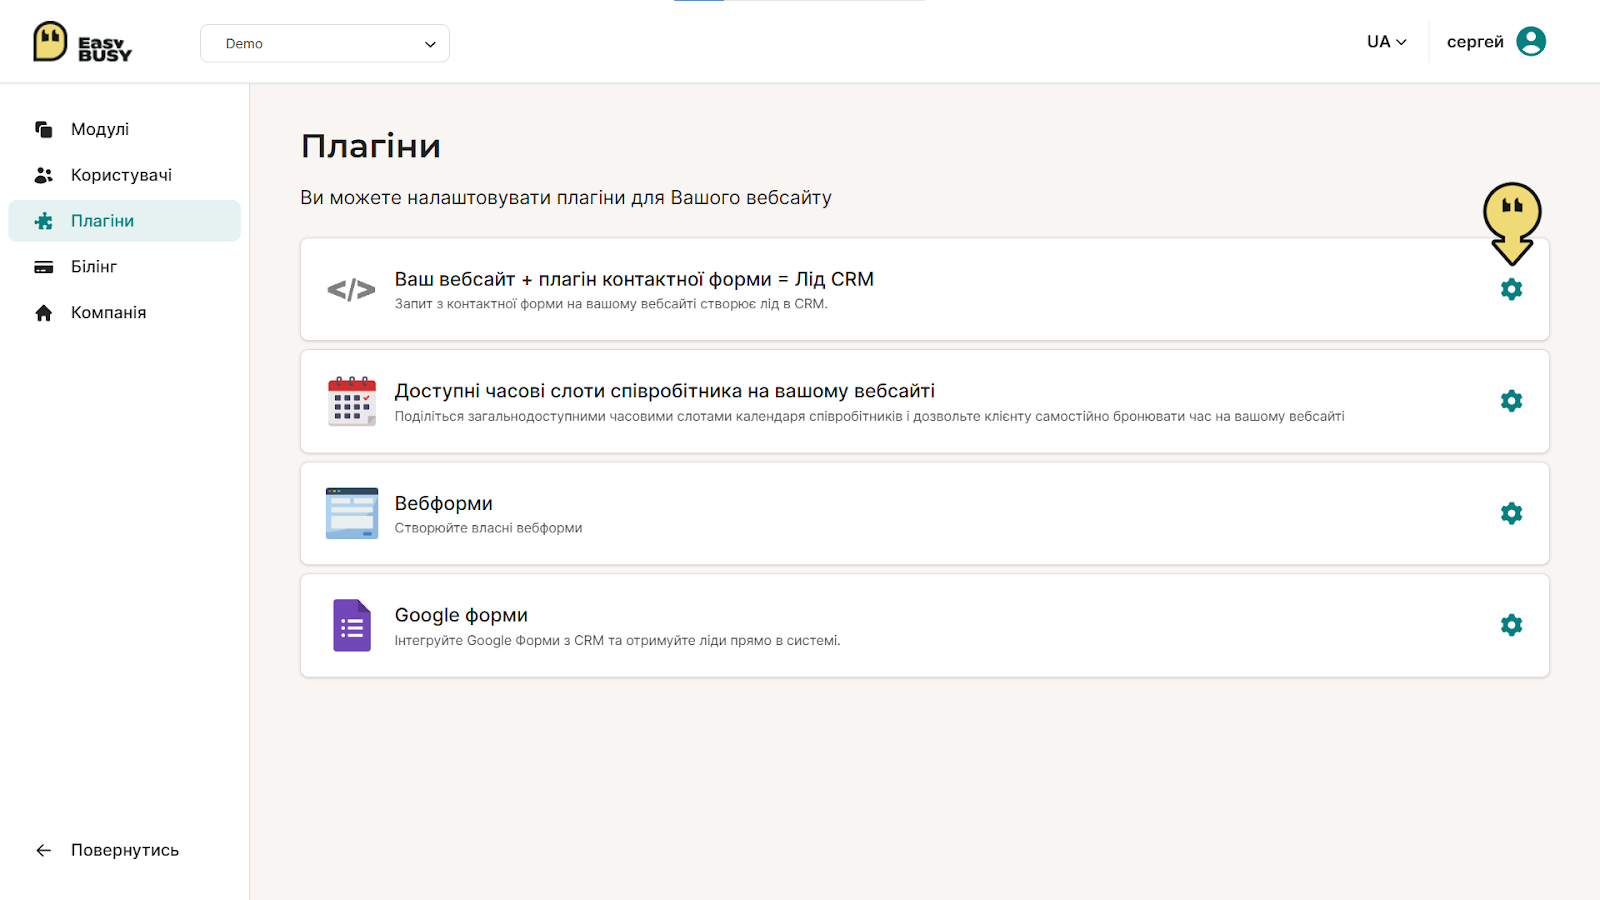Click 'Створюйте власні вебформи' description

488,528
